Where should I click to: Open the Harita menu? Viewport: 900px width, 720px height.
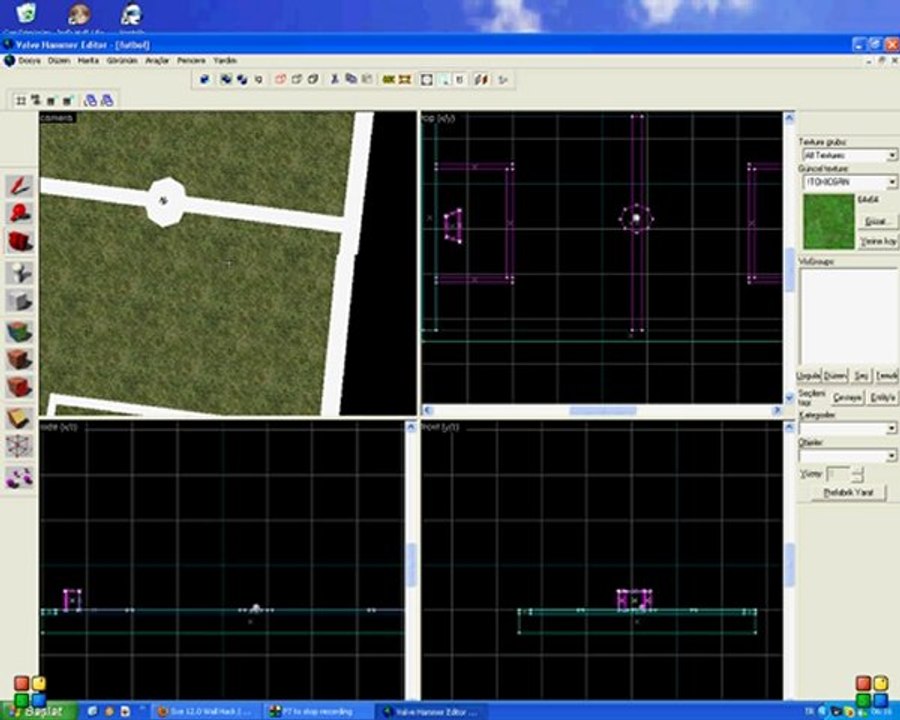tap(88, 60)
